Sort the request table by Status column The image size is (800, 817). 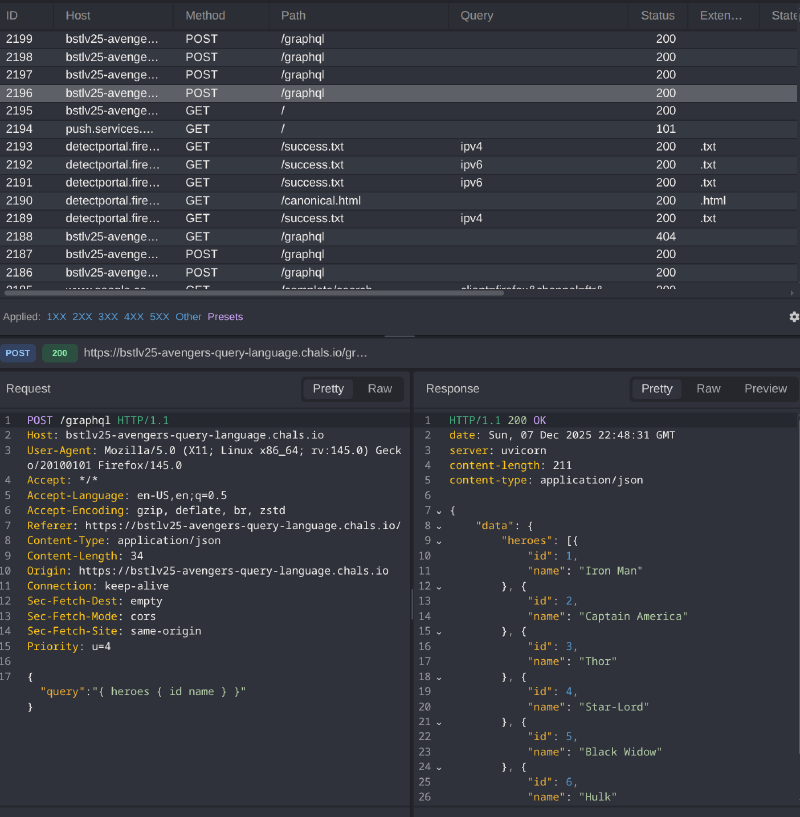tap(658, 16)
